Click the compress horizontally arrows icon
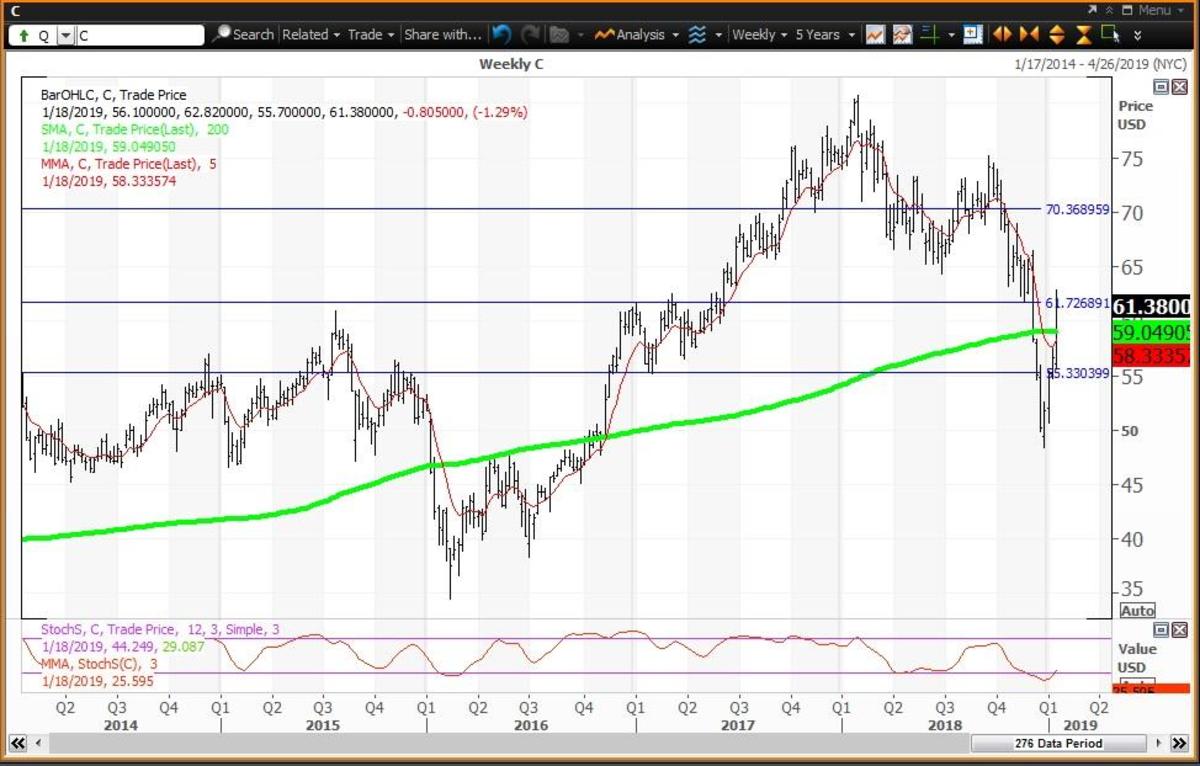This screenshot has width=1200, height=766. point(1029,34)
